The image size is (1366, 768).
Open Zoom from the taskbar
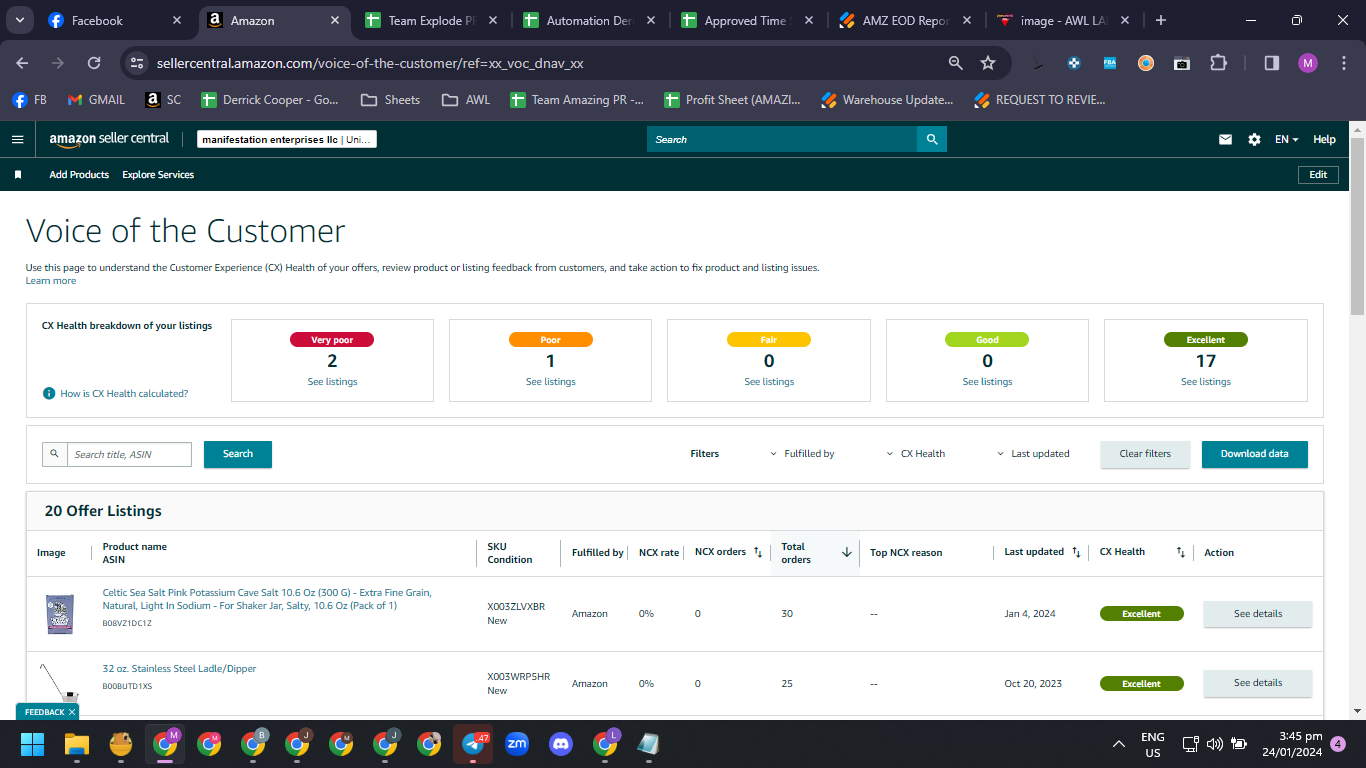point(517,744)
